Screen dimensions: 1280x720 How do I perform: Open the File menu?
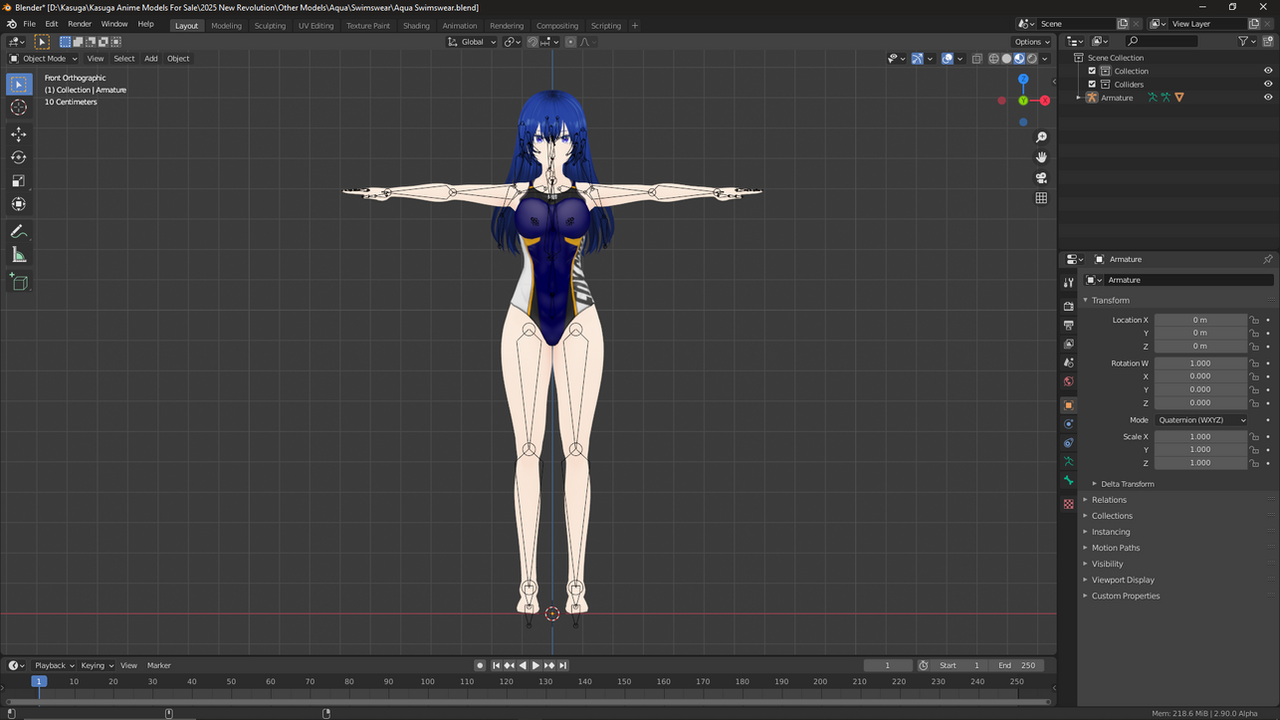pyautogui.click(x=29, y=24)
